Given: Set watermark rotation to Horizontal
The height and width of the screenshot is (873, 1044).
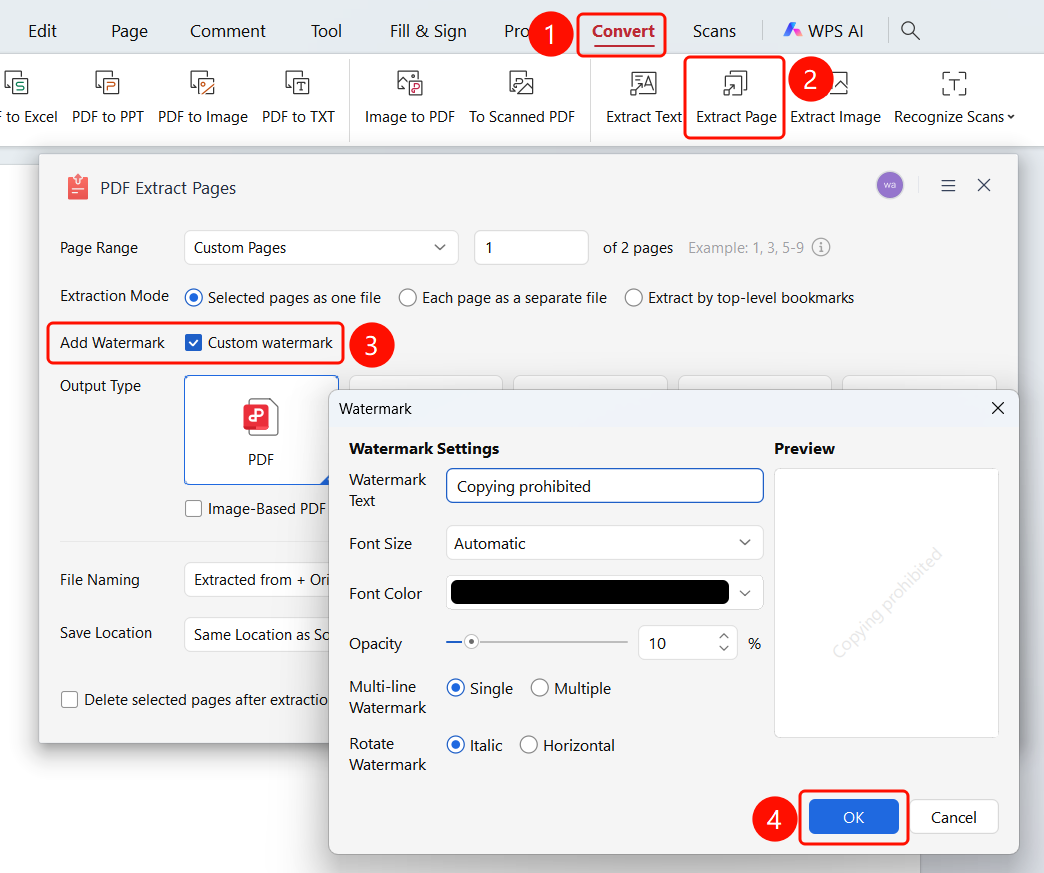Looking at the screenshot, I should pos(529,744).
